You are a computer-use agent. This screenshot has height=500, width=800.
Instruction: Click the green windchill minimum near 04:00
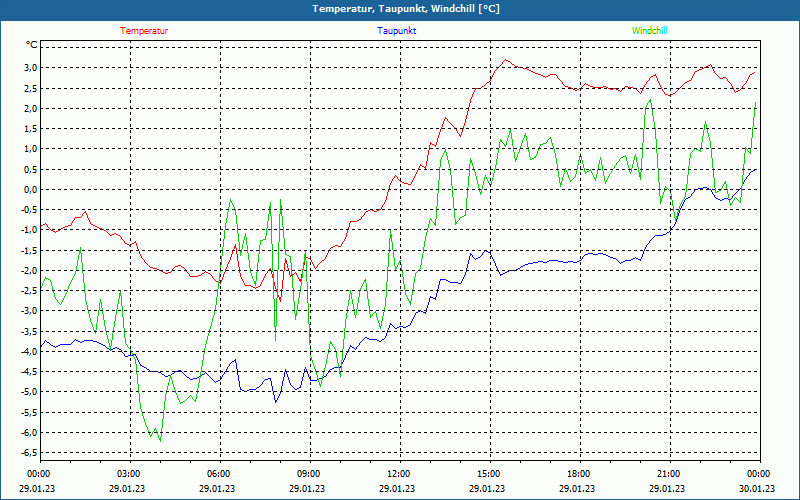pyautogui.click(x=160, y=441)
